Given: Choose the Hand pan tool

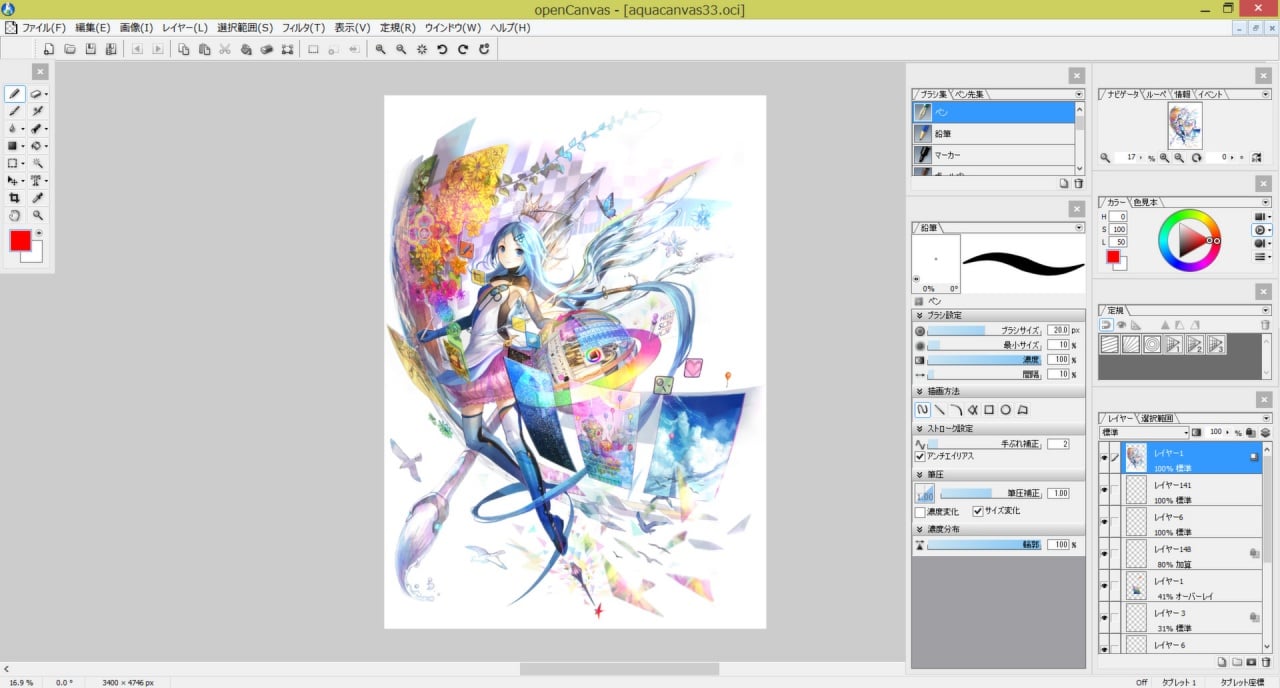Looking at the screenshot, I should point(14,215).
